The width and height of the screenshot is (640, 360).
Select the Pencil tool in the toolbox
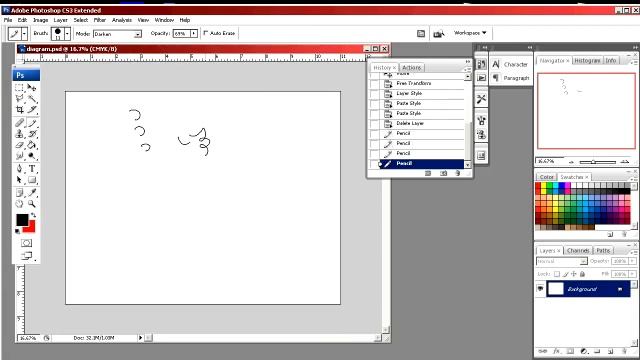32,122
